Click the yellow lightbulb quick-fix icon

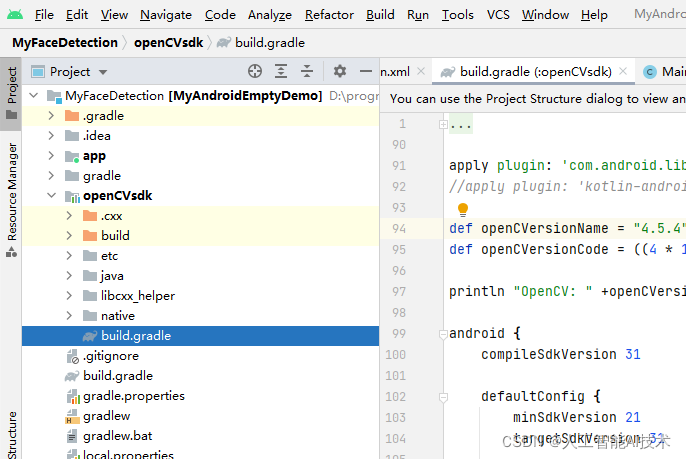(x=463, y=210)
